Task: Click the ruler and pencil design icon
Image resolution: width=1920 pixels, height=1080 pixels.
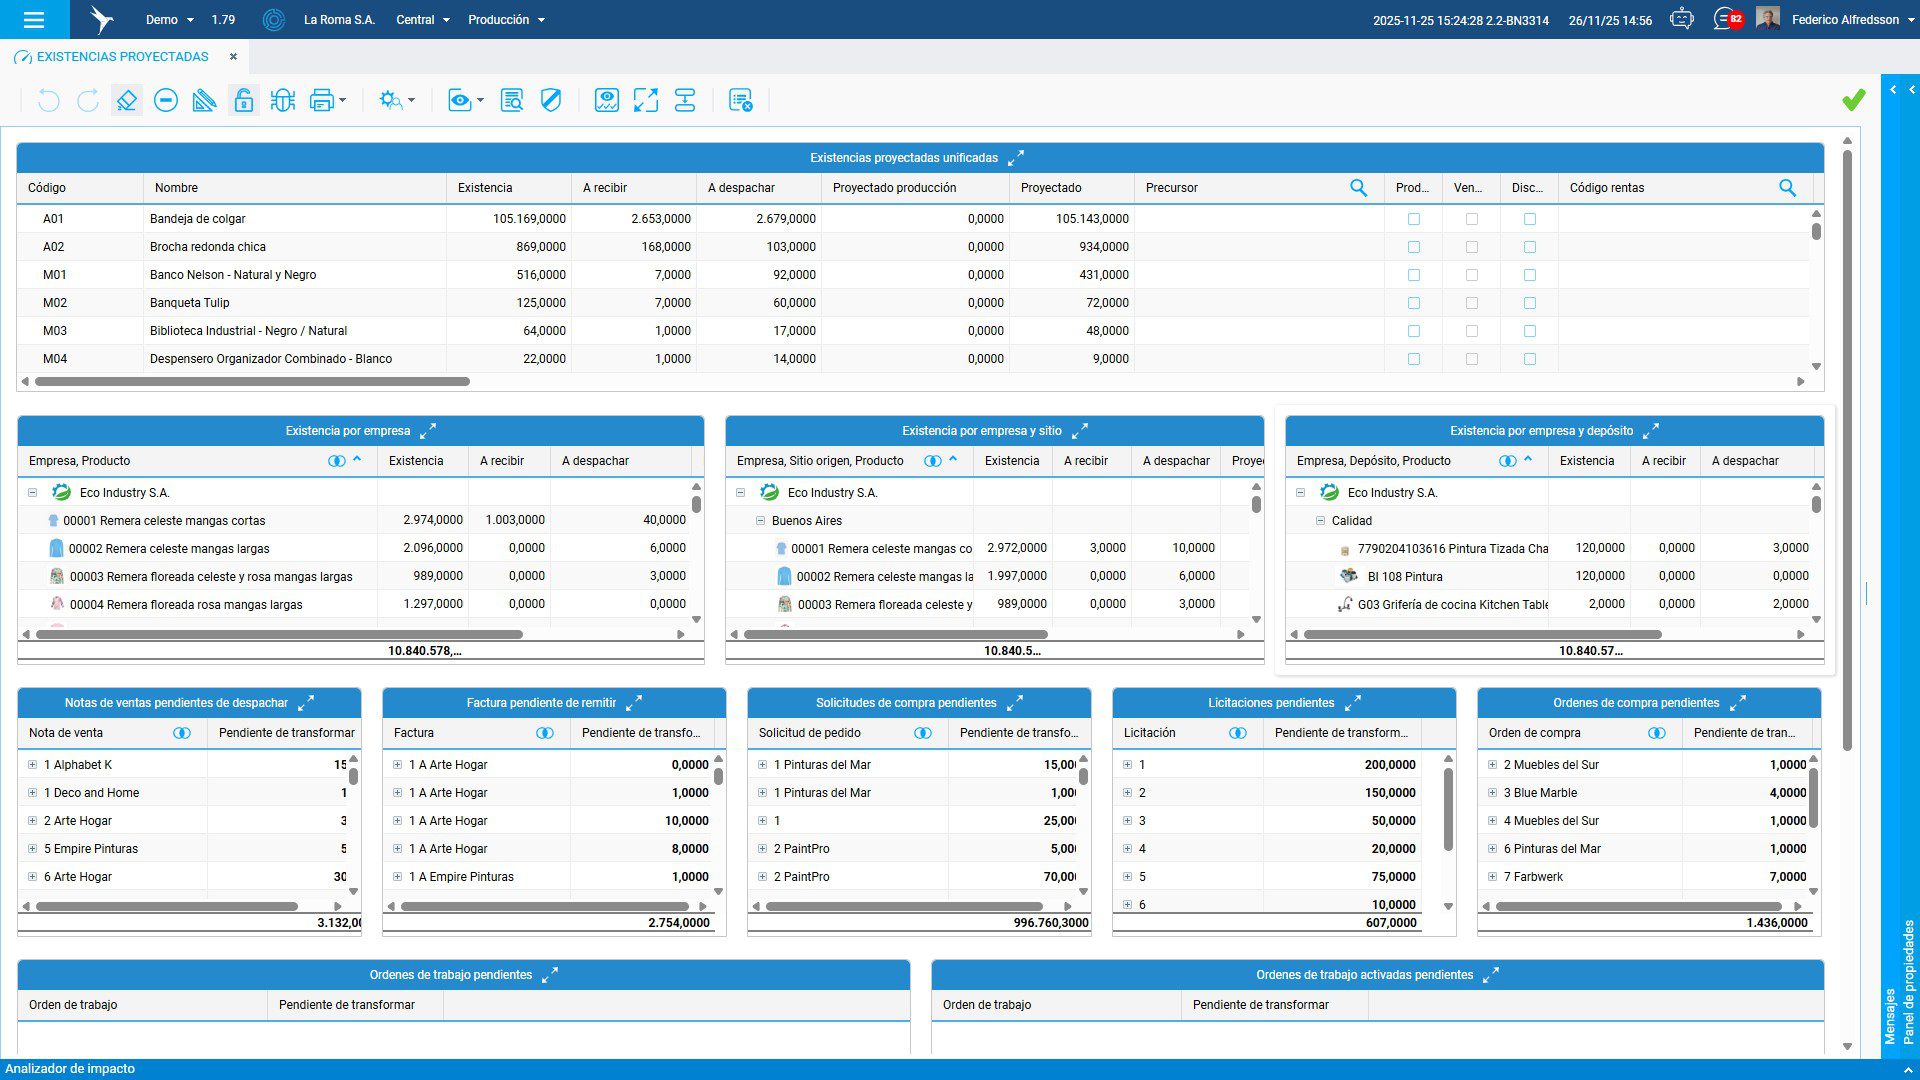Action: [x=204, y=100]
